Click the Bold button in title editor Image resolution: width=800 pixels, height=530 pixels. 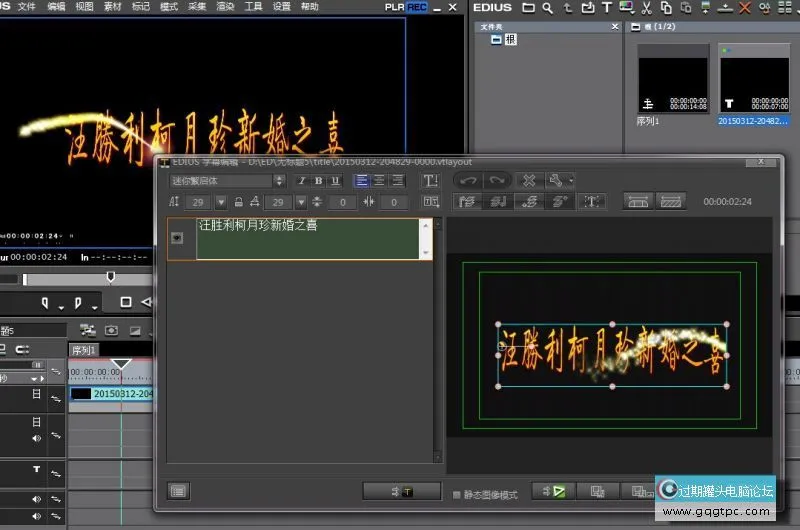[x=318, y=181]
